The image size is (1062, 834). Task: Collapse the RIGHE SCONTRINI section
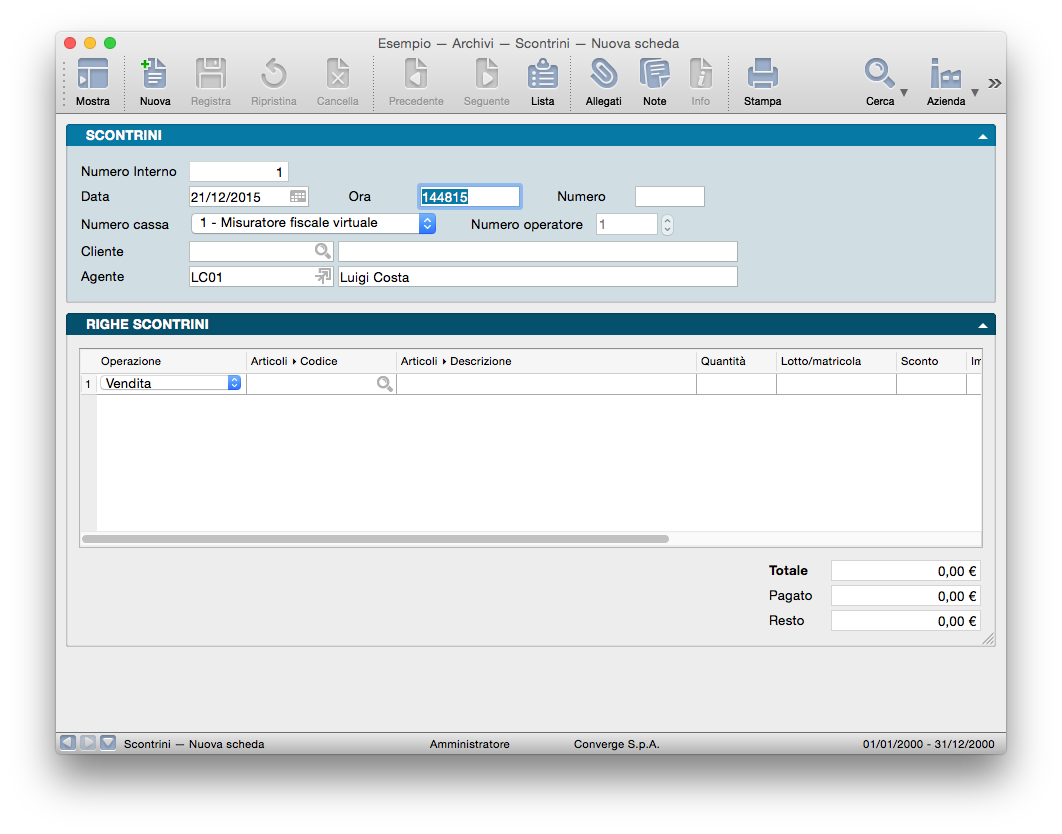[x=982, y=325]
